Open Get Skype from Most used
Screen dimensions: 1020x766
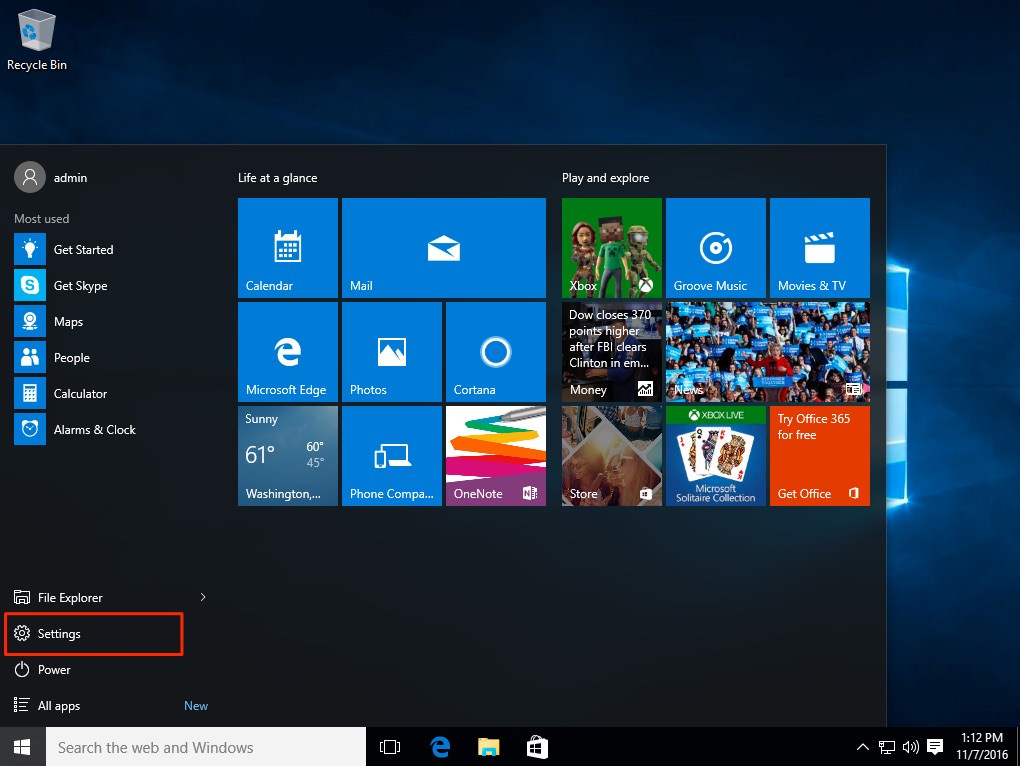[x=80, y=286]
